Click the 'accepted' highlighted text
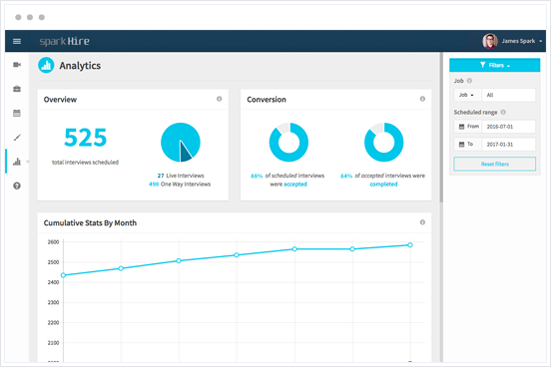The width and height of the screenshot is (551, 367). (295, 184)
